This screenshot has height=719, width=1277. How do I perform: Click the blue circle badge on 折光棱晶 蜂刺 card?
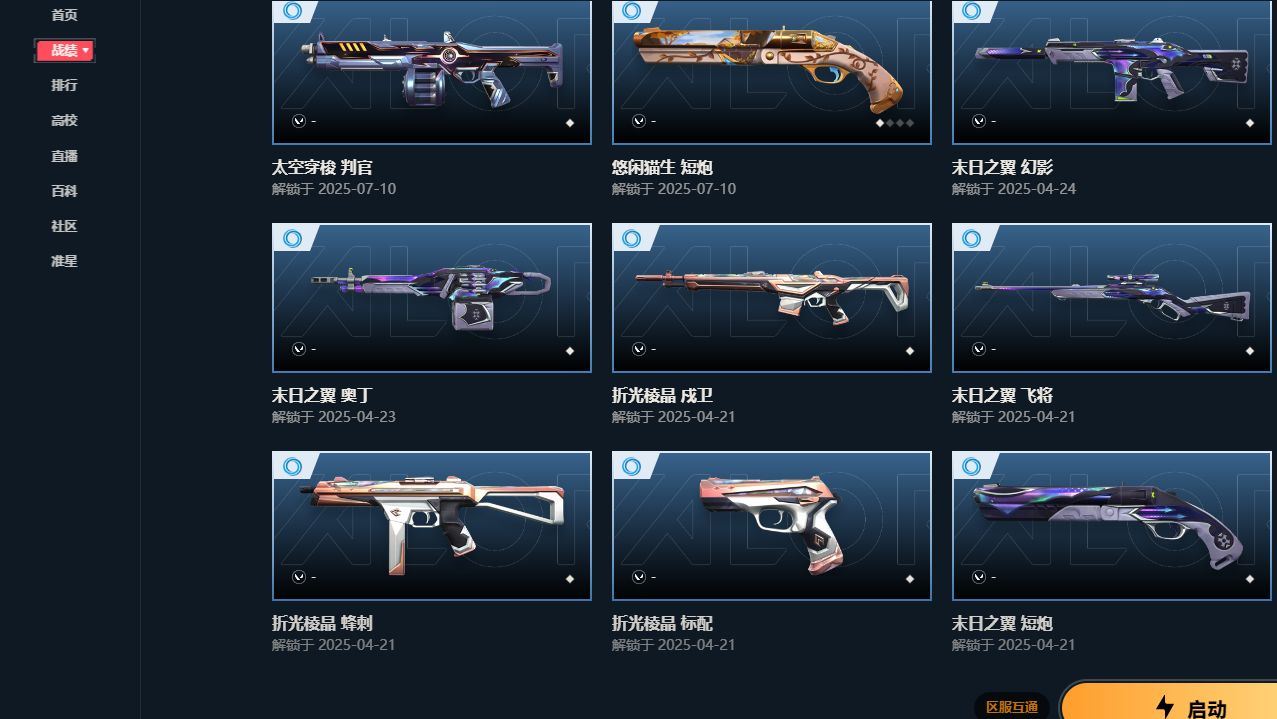pos(292,466)
